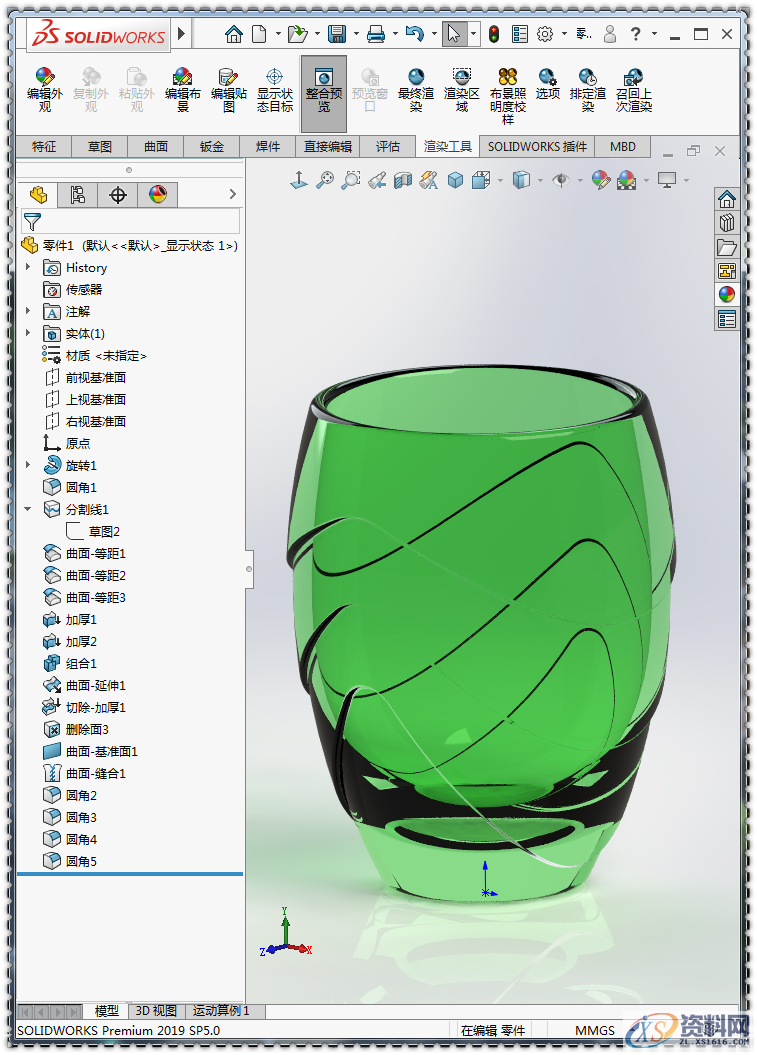Select 切除-加厚1 feature

(84, 707)
